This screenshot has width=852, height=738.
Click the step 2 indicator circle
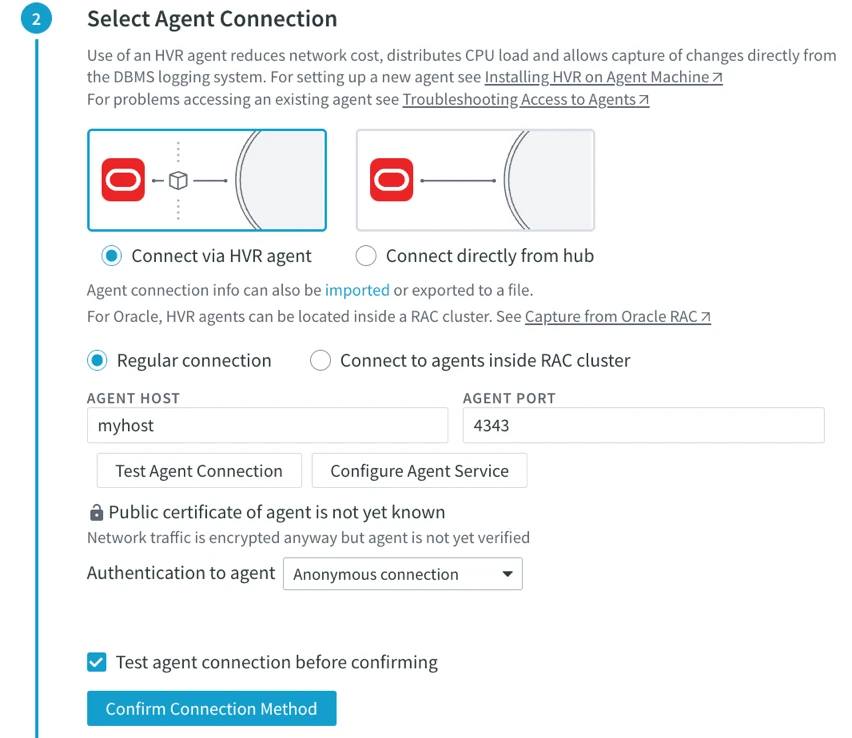point(36,18)
